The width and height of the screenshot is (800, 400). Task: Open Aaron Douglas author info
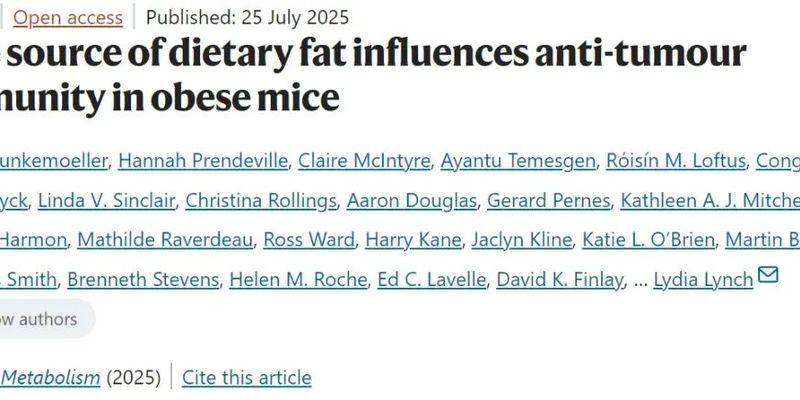[x=411, y=200]
